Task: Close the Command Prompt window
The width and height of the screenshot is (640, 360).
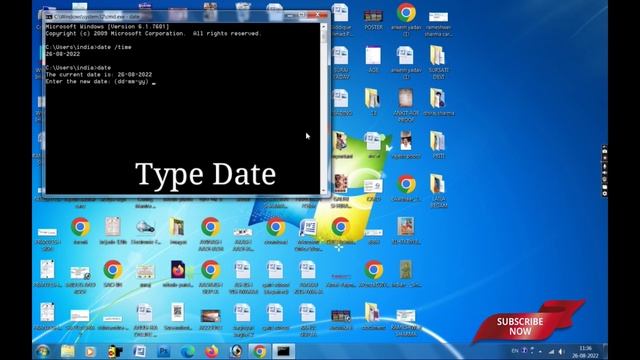Action: coord(318,15)
